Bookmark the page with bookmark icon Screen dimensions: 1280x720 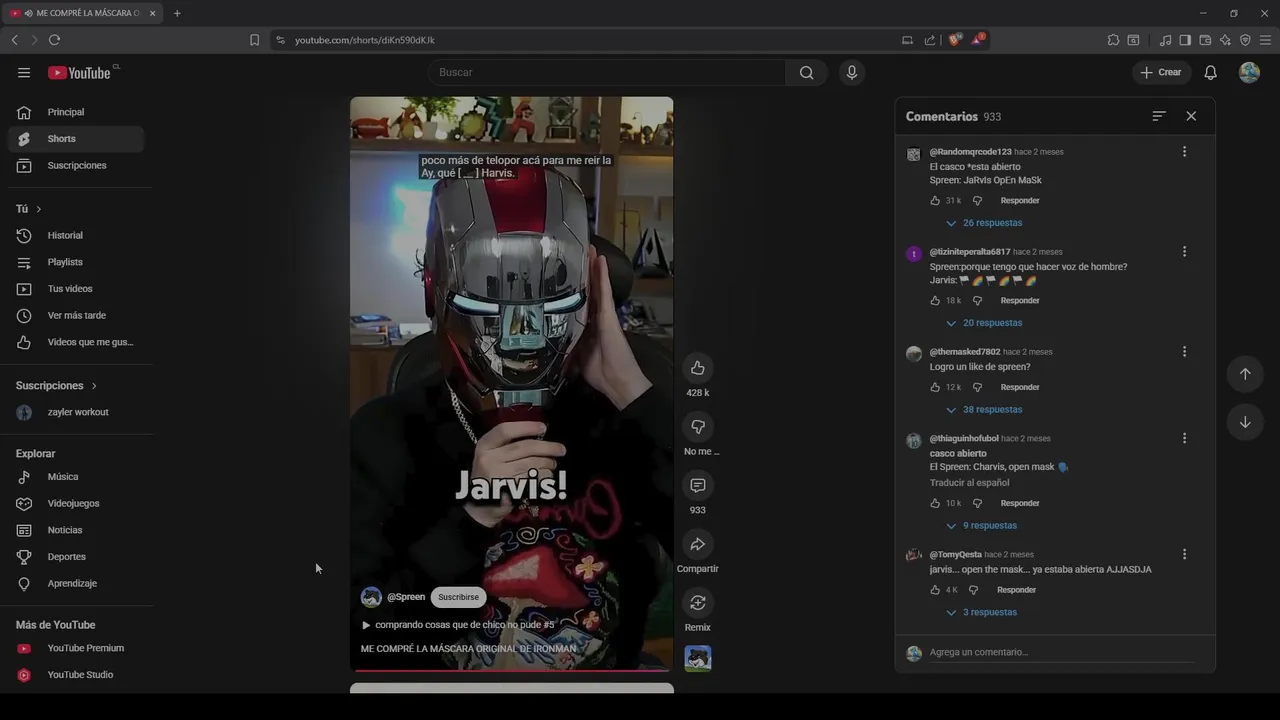pyautogui.click(x=254, y=40)
